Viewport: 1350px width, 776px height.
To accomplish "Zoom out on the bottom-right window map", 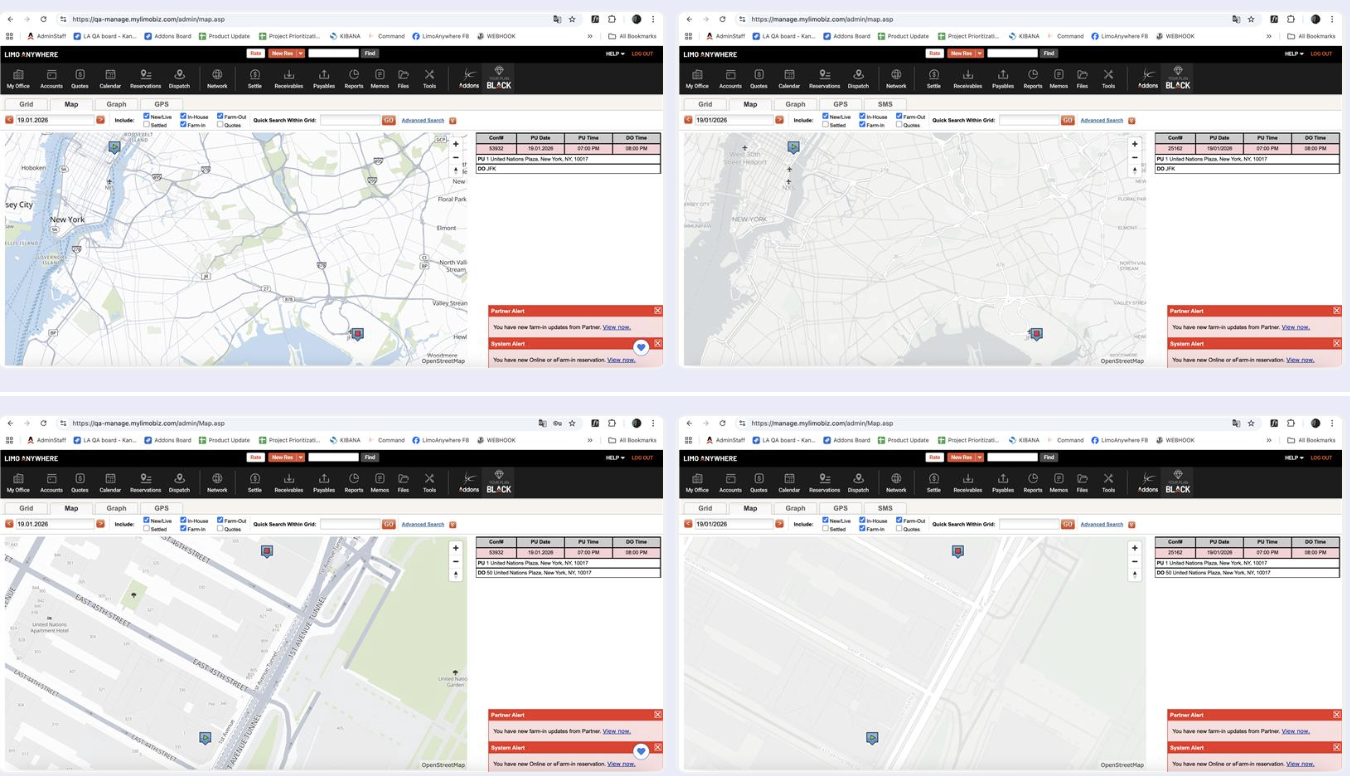I will pos(1135,561).
